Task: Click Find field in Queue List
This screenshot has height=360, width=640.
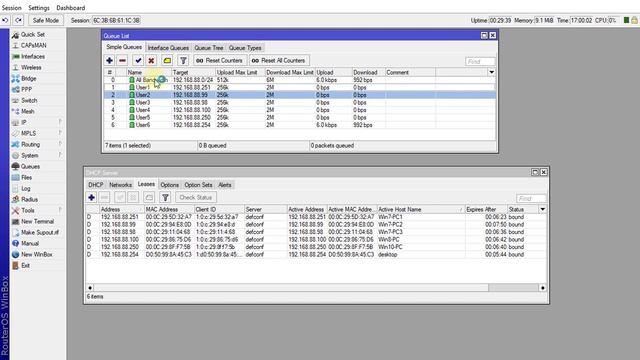Action: click(x=480, y=61)
